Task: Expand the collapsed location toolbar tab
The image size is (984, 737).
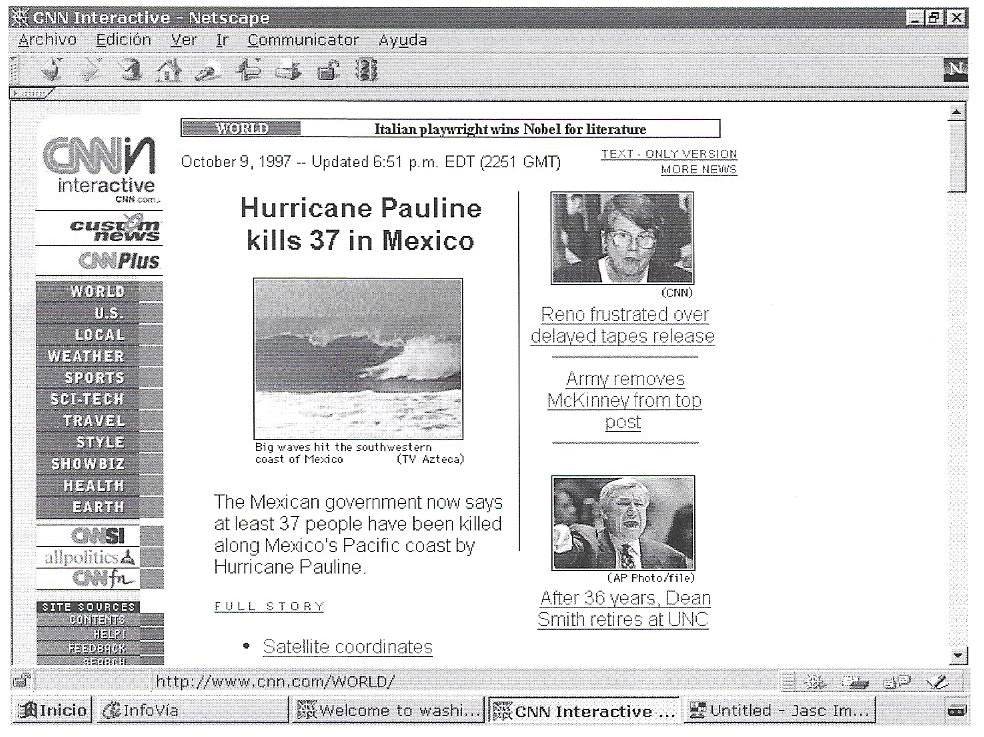Action: (x=31, y=93)
